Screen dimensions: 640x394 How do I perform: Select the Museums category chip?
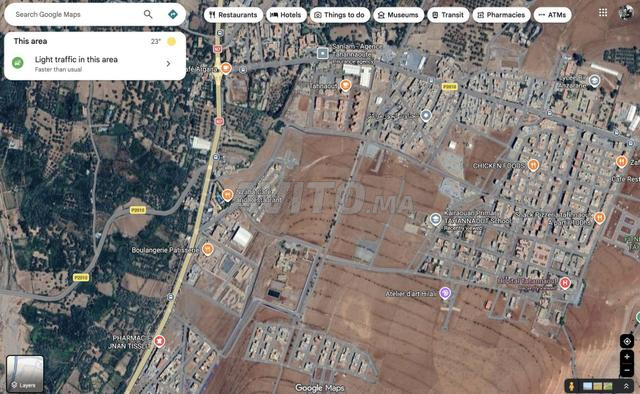tap(398, 15)
